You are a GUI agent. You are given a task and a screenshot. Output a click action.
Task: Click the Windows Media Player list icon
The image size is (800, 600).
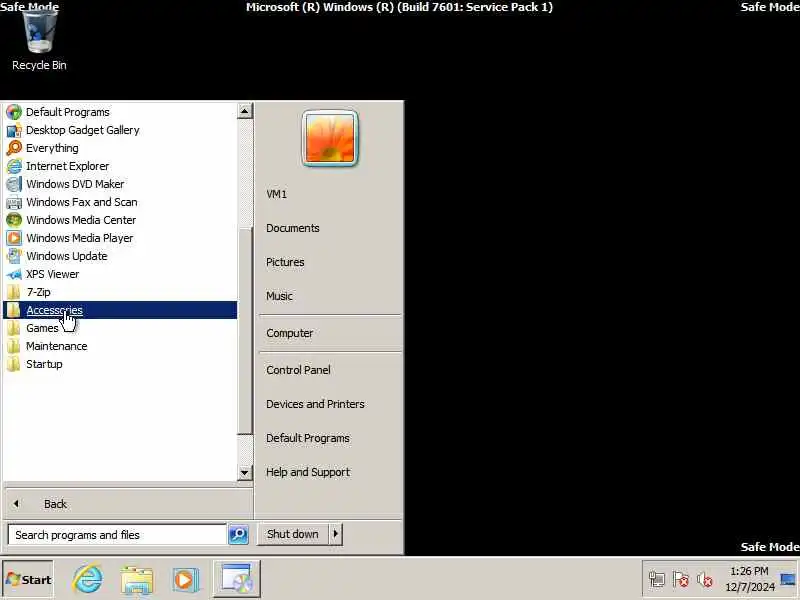click(14, 238)
